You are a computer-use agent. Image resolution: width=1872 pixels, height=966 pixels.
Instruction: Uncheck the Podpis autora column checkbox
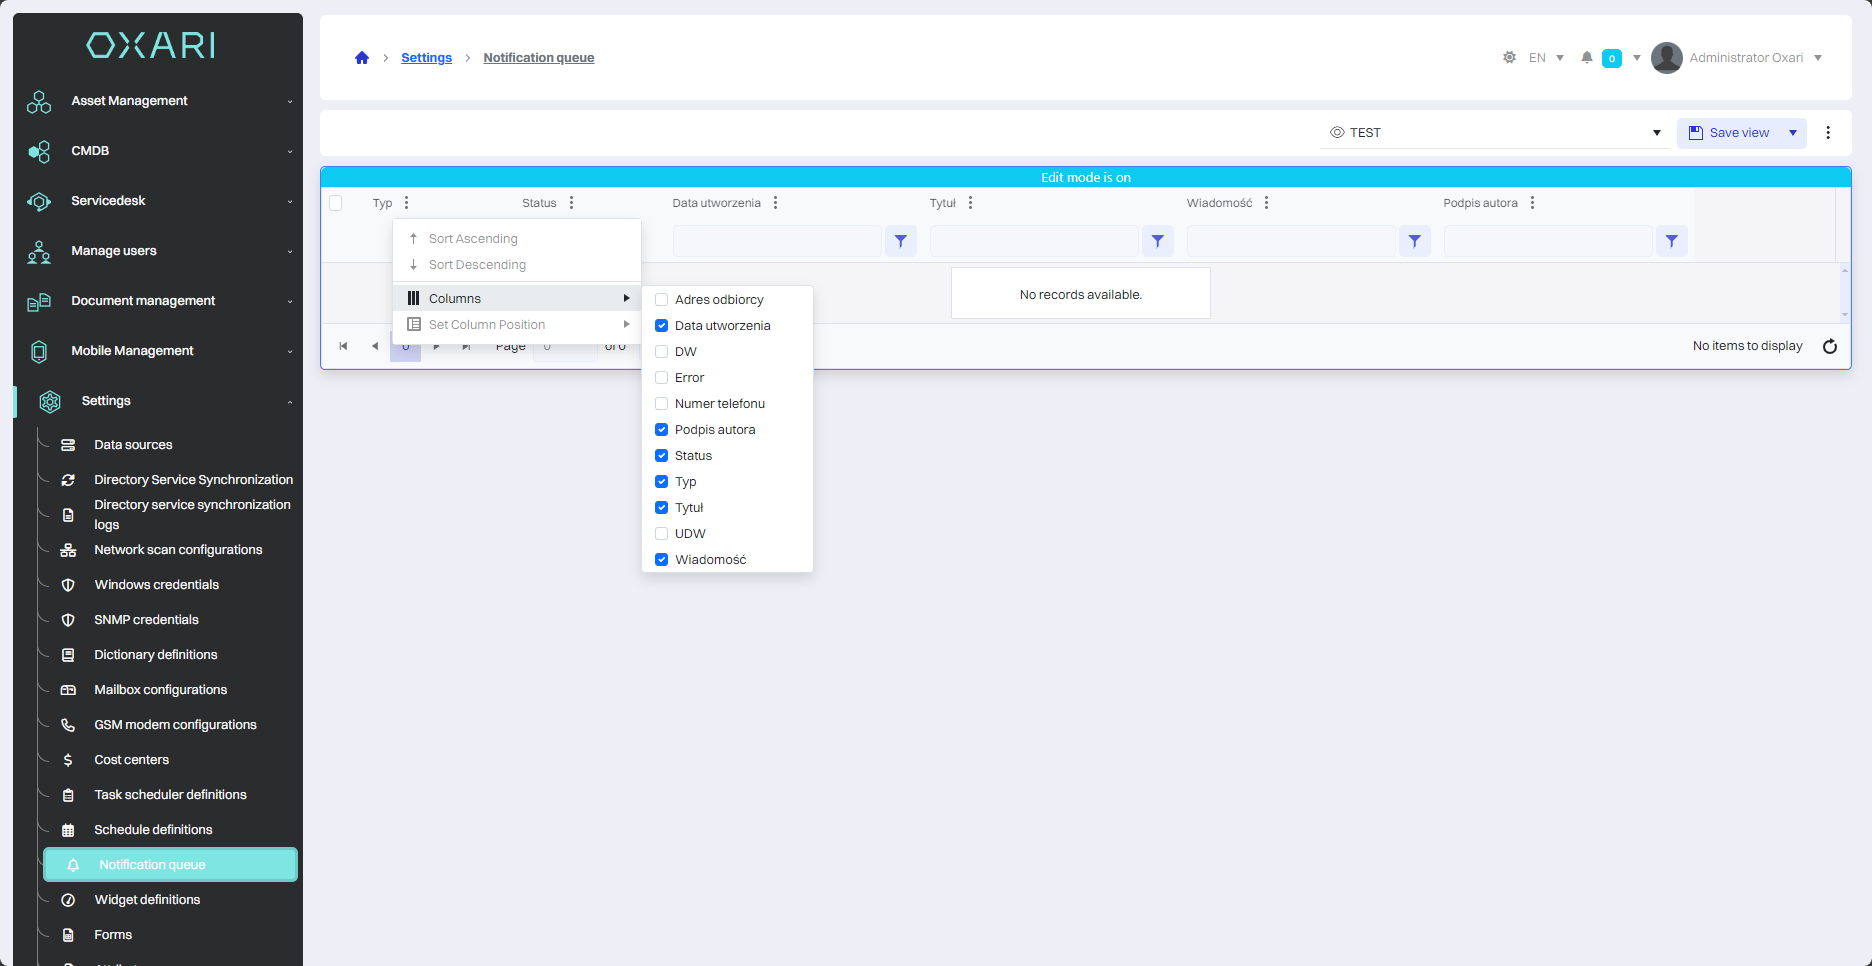point(661,430)
